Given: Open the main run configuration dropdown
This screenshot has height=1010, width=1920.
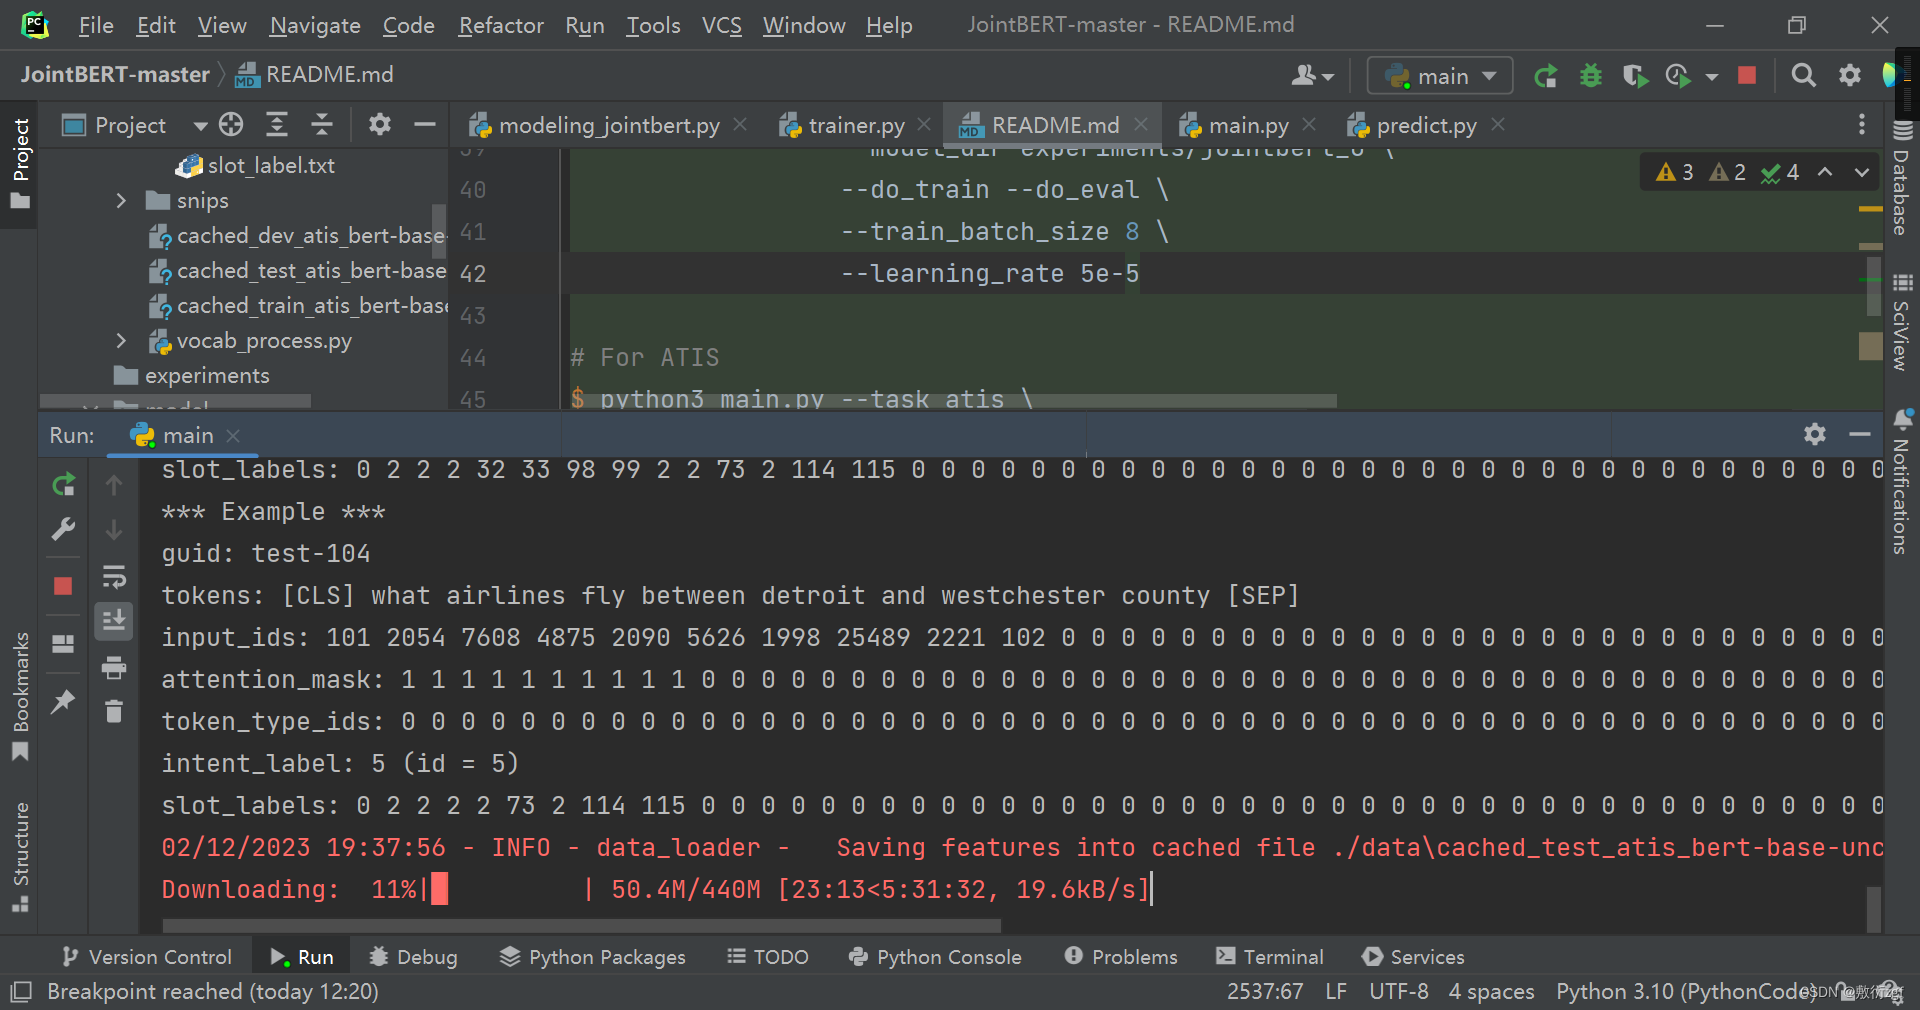Looking at the screenshot, I should pyautogui.click(x=1439, y=76).
